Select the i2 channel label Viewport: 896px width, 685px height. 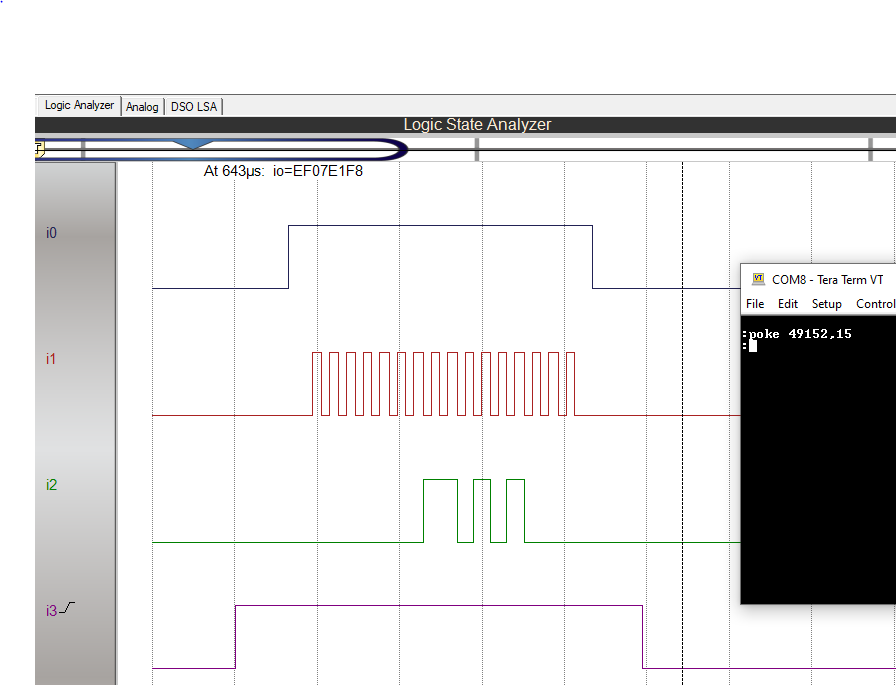pyautogui.click(x=52, y=485)
